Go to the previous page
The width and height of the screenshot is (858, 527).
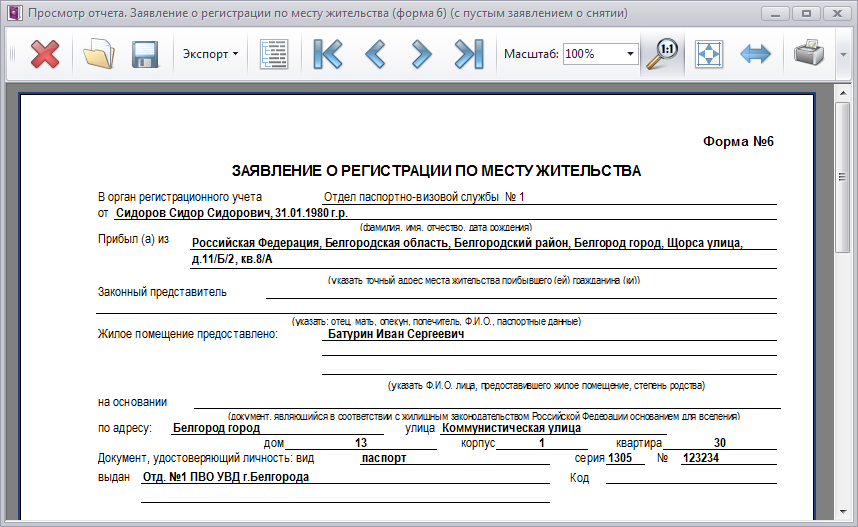pos(375,54)
